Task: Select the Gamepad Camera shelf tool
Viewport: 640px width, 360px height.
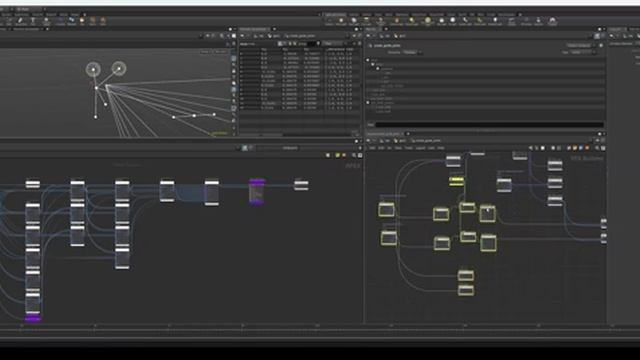Action: click(552, 21)
